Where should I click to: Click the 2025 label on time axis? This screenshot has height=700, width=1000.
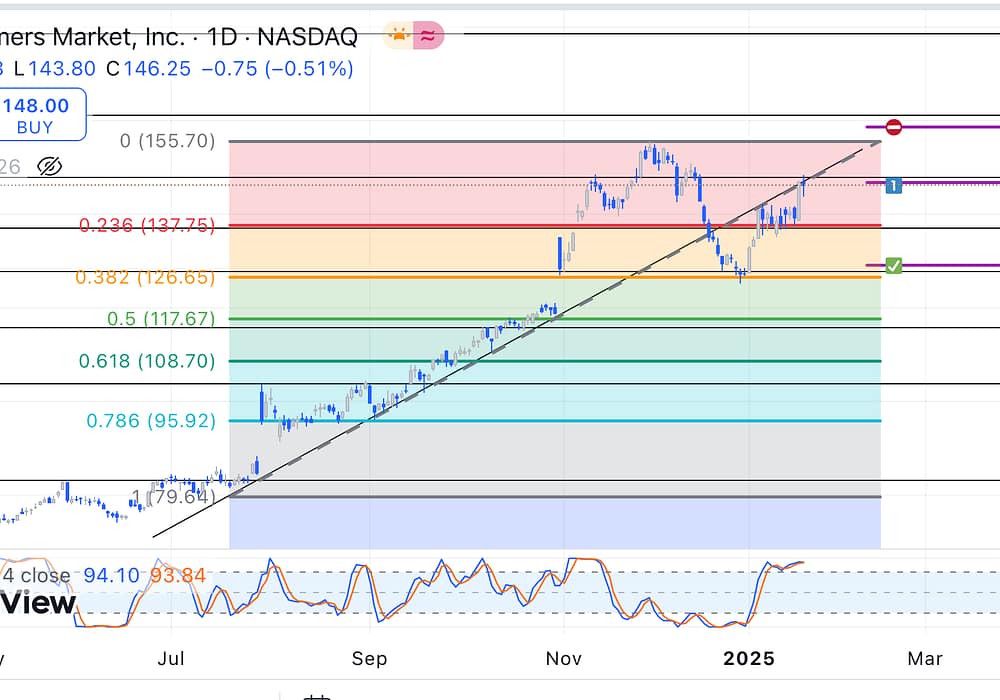(749, 659)
